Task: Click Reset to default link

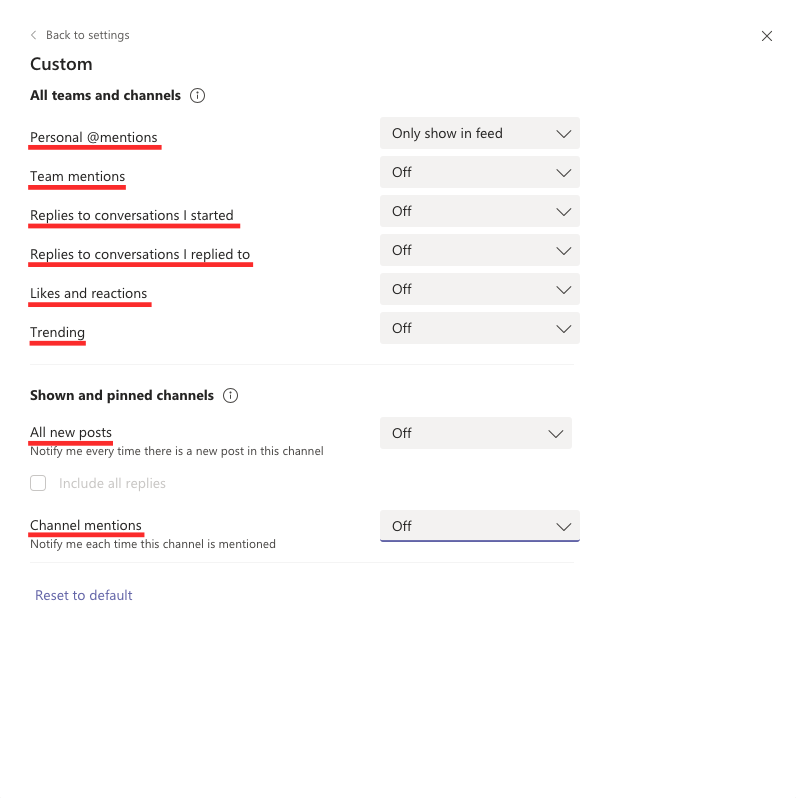Action: 84,595
